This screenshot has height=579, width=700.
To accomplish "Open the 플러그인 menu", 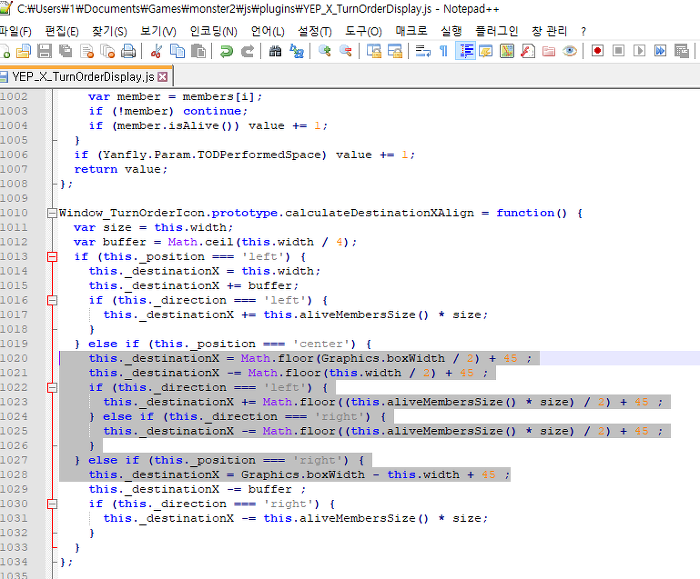I will pos(496,31).
